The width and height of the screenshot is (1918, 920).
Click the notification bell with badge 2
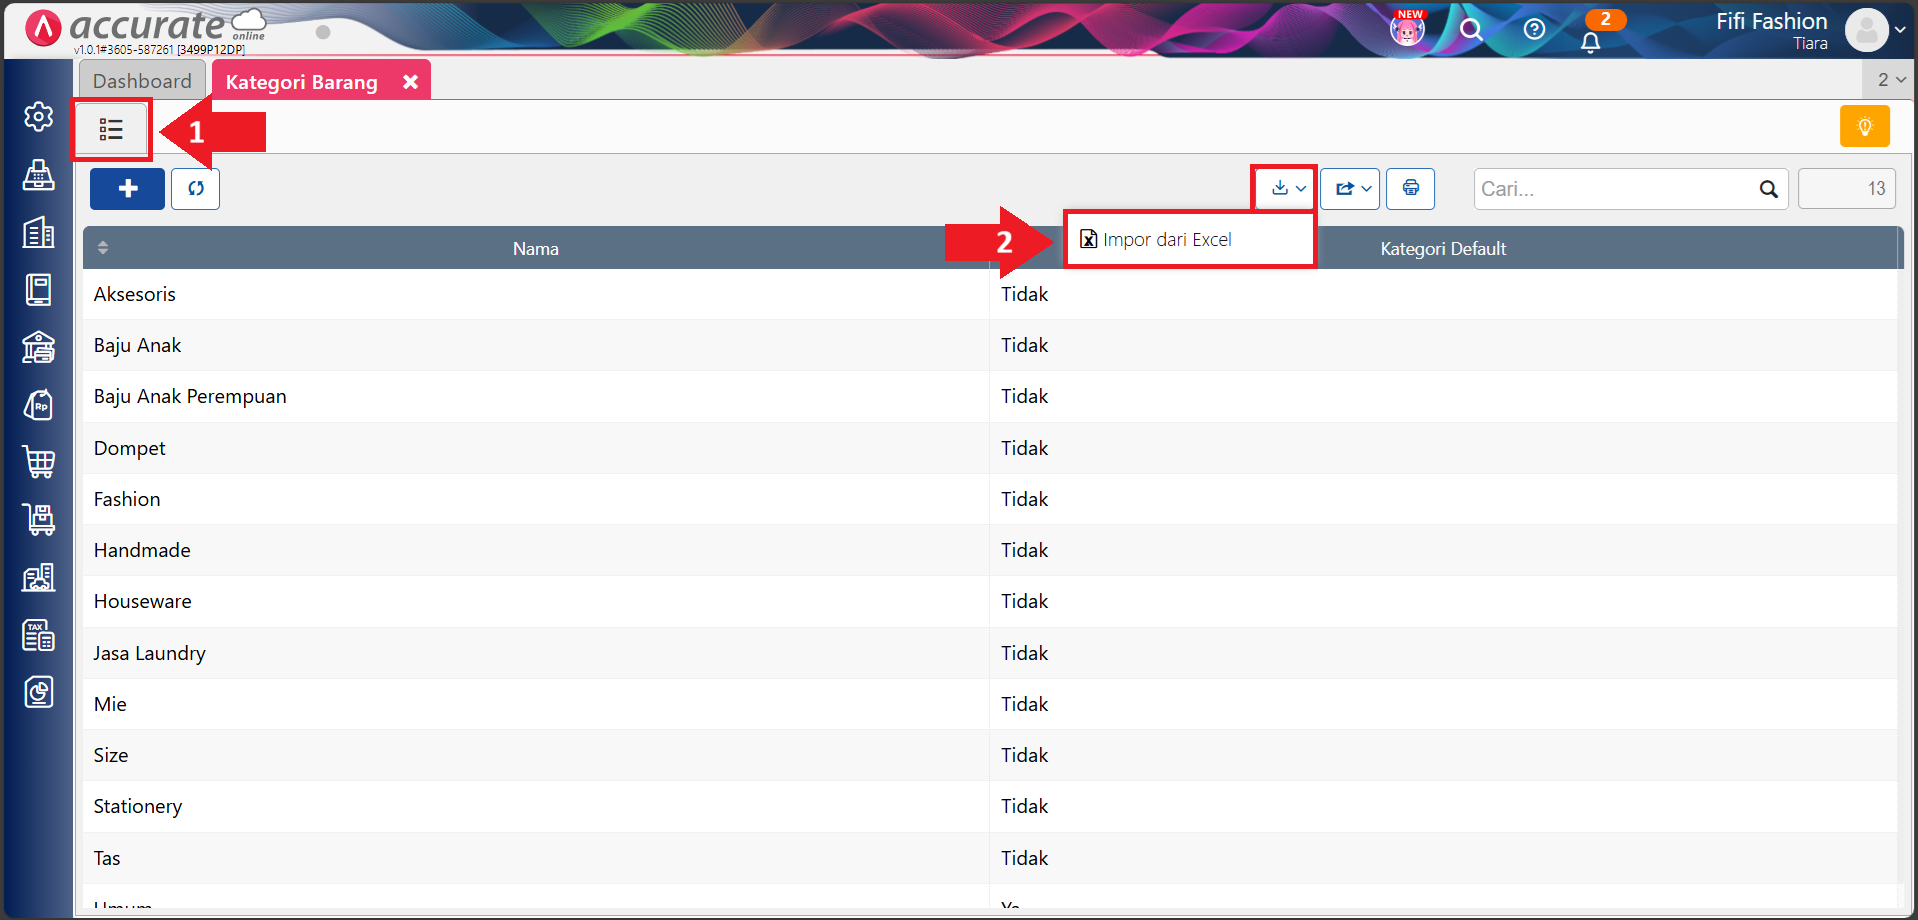(x=1590, y=40)
